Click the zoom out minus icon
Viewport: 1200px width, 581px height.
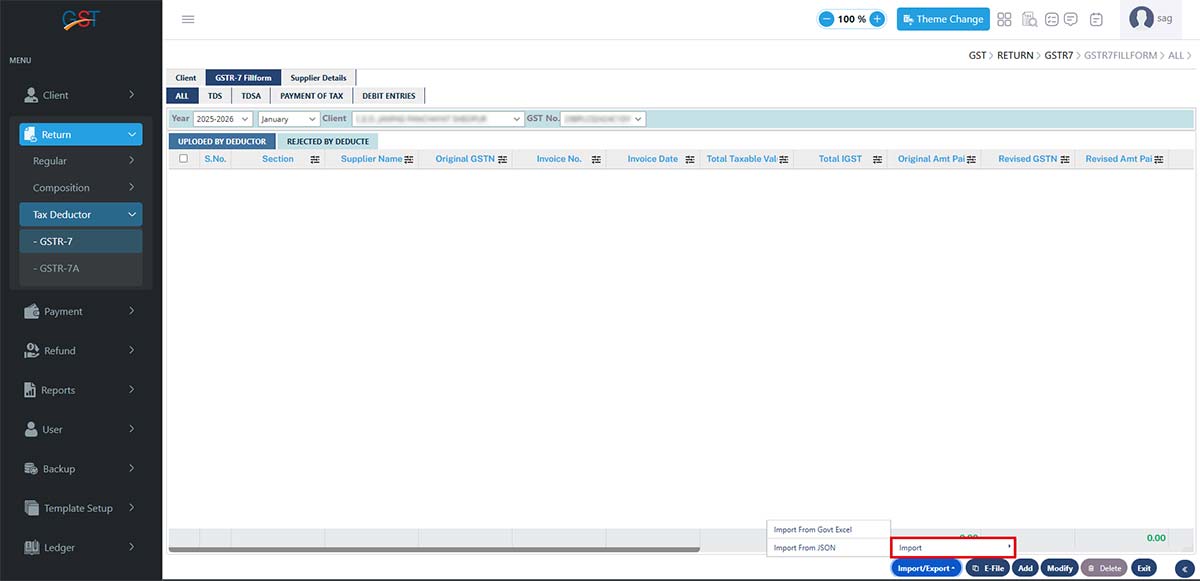(827, 19)
